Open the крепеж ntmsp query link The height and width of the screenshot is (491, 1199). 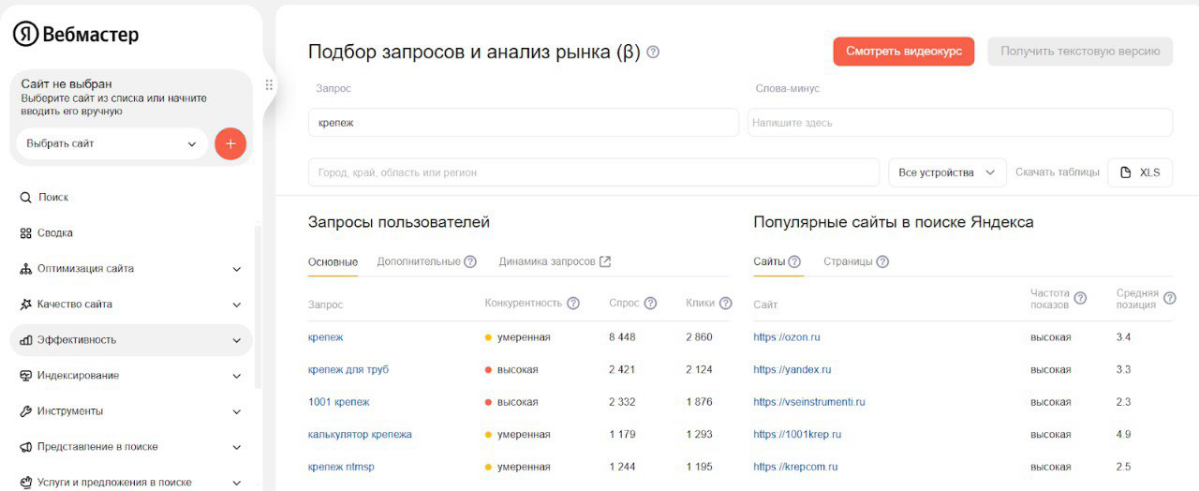click(x=341, y=467)
